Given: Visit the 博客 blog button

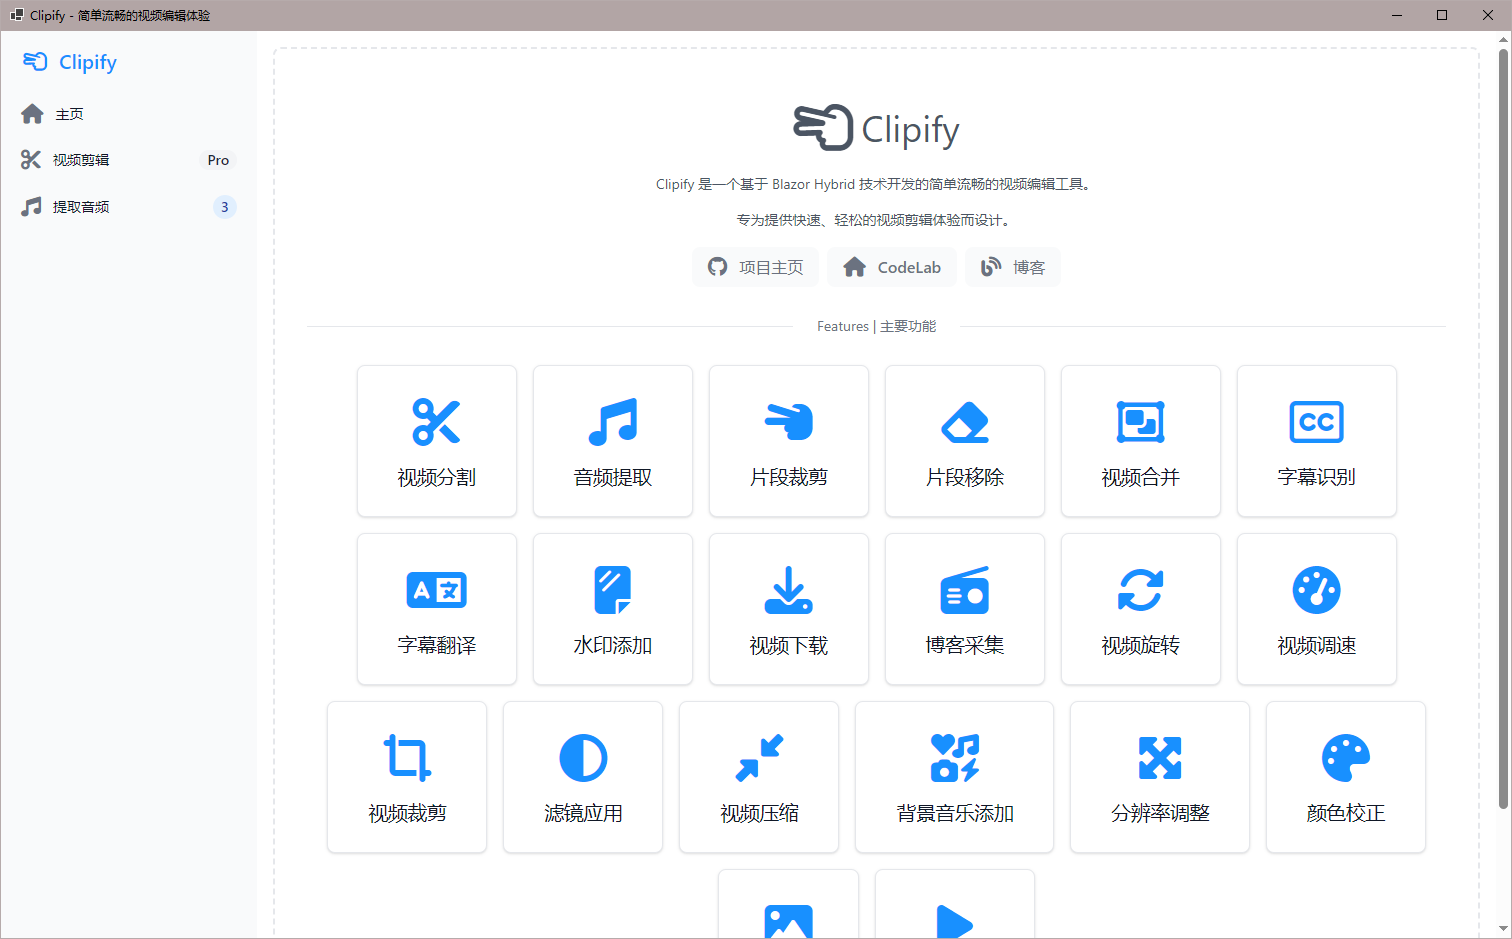Looking at the screenshot, I should coord(1013,267).
